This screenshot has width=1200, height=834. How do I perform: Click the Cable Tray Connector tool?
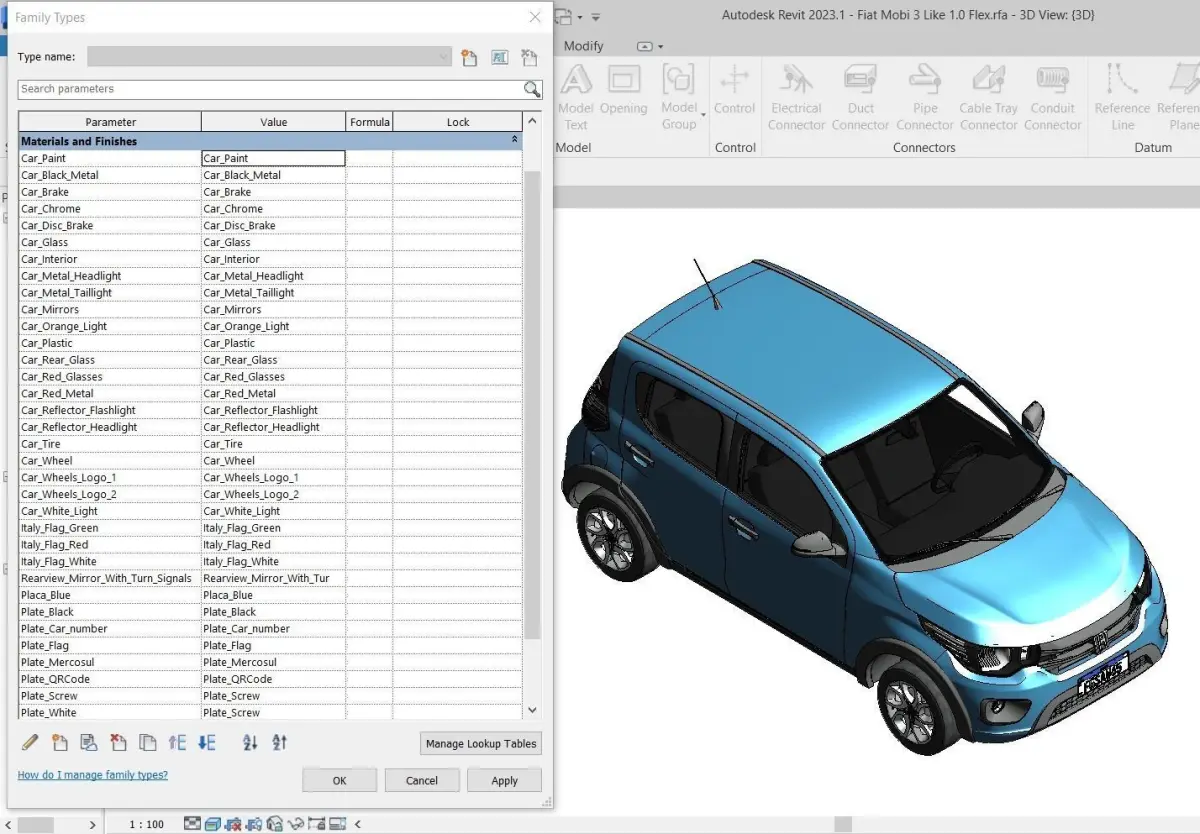(989, 97)
